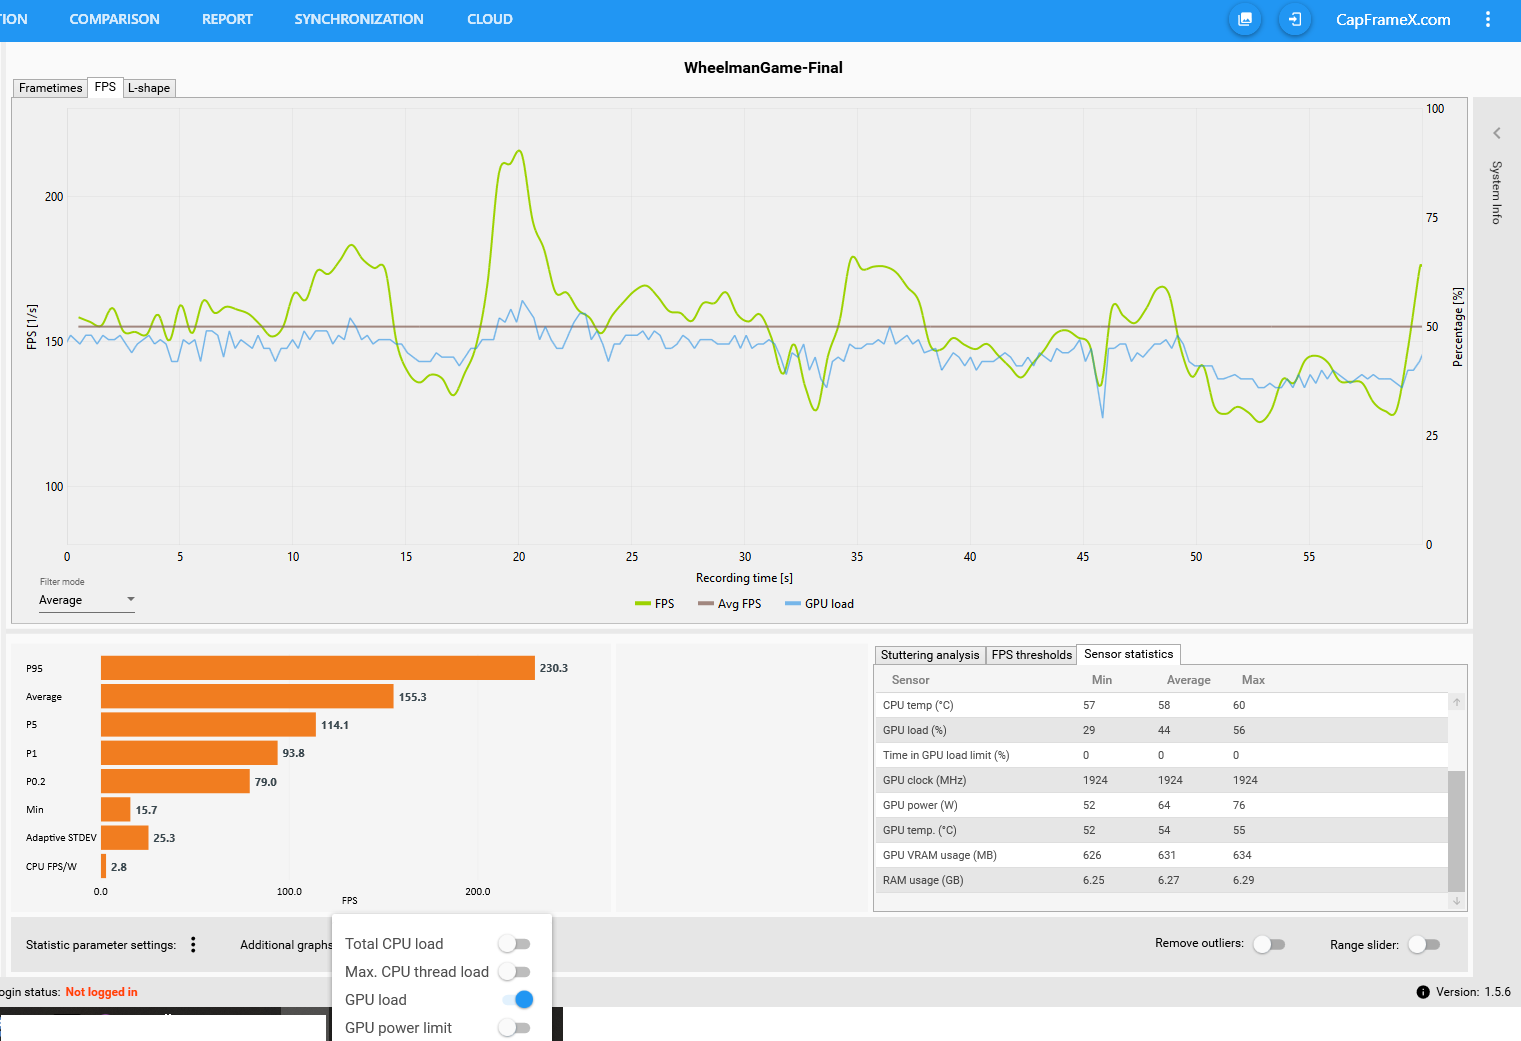Click the P0.2 bar showing 79.0
The width and height of the screenshot is (1521, 1041).
click(175, 781)
